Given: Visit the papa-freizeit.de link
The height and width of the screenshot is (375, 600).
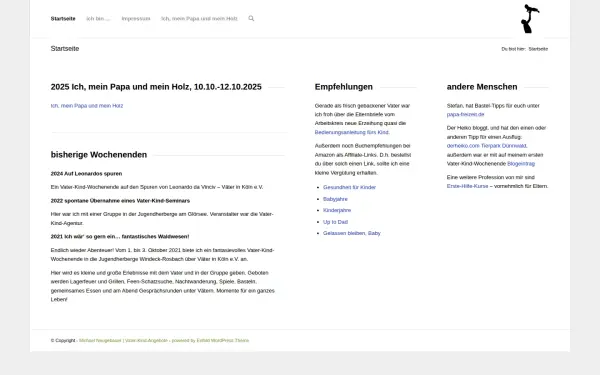Looking at the screenshot, I should pos(465,114).
